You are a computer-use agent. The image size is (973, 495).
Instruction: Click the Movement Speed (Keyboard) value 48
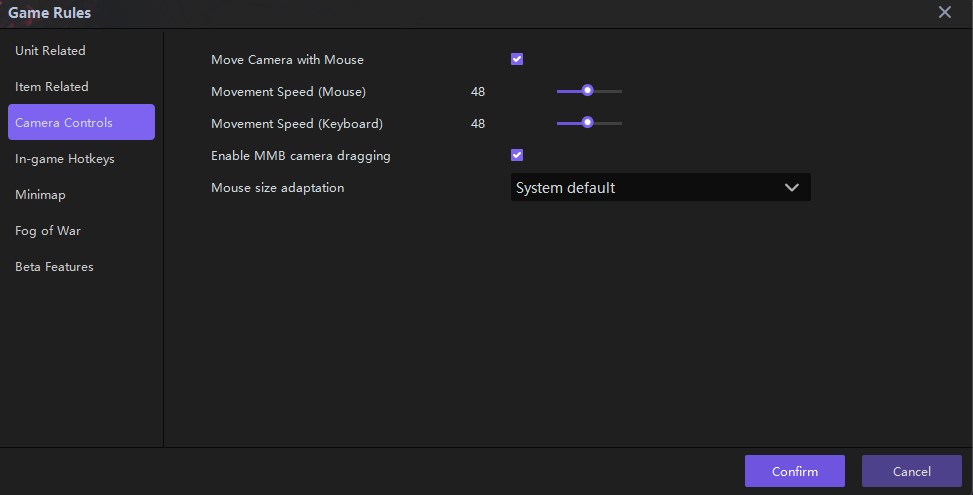(x=478, y=124)
